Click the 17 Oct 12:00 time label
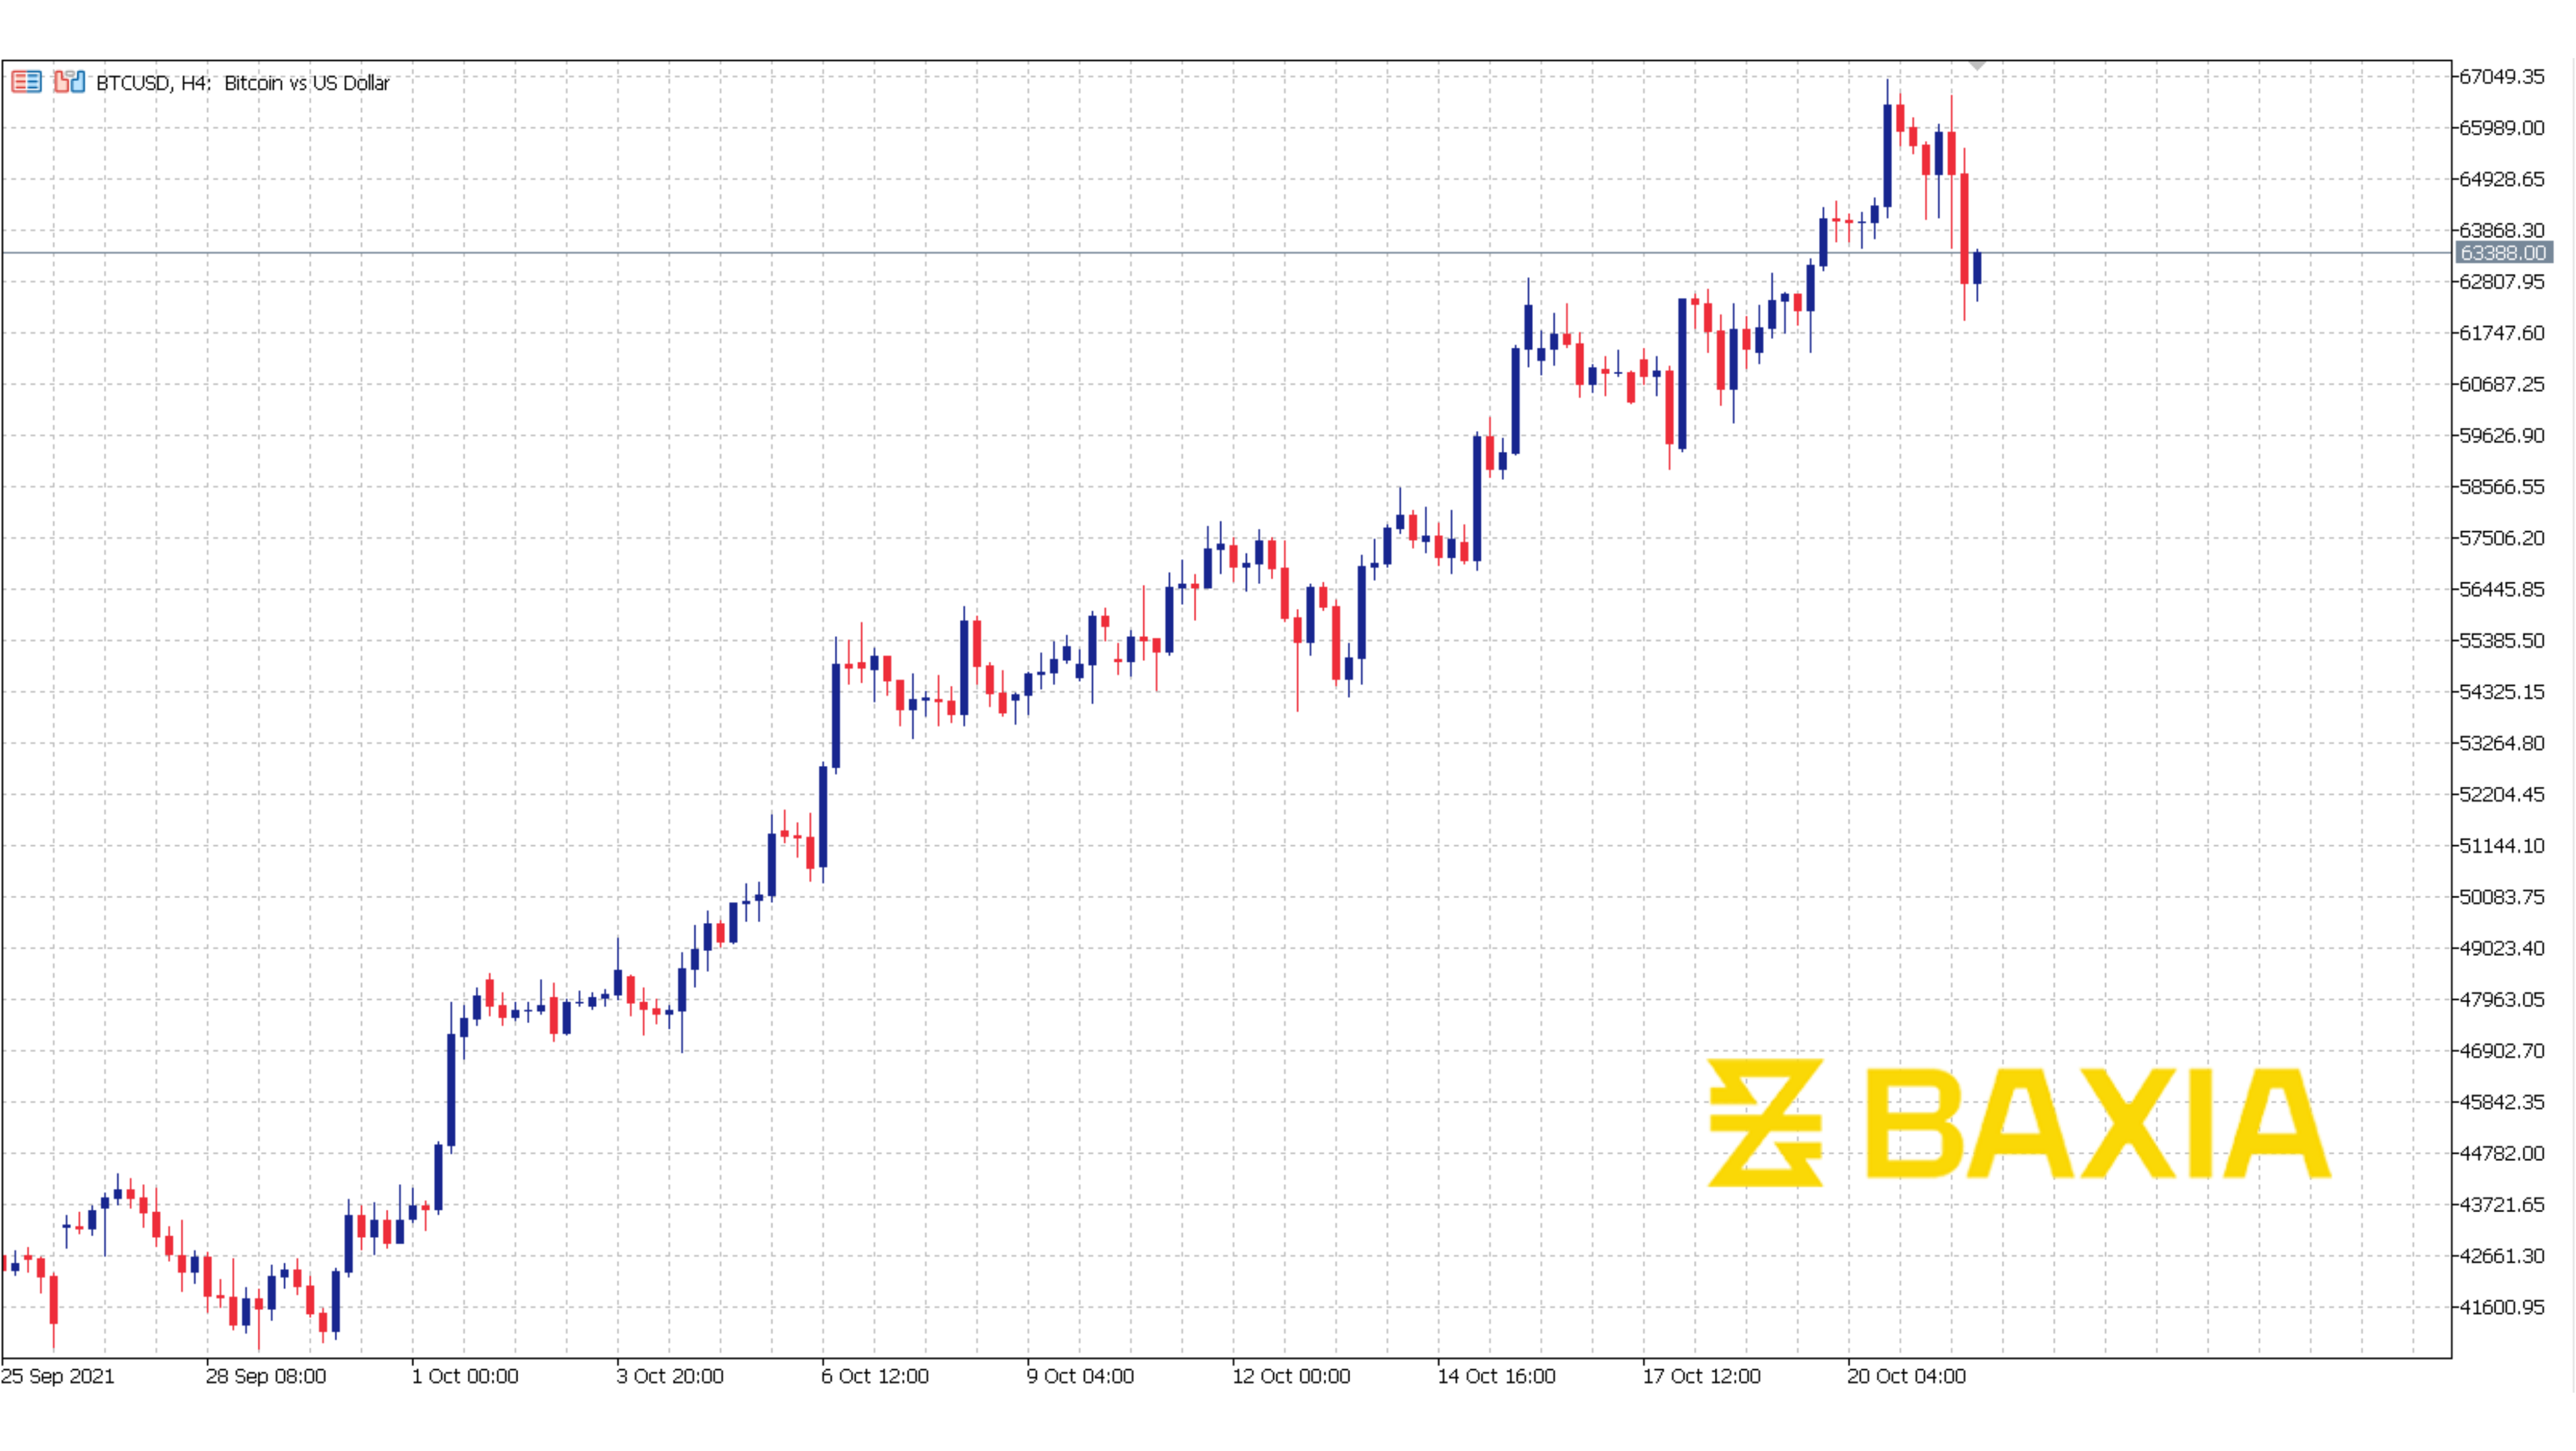This screenshot has width=2576, height=1451. point(1702,1376)
